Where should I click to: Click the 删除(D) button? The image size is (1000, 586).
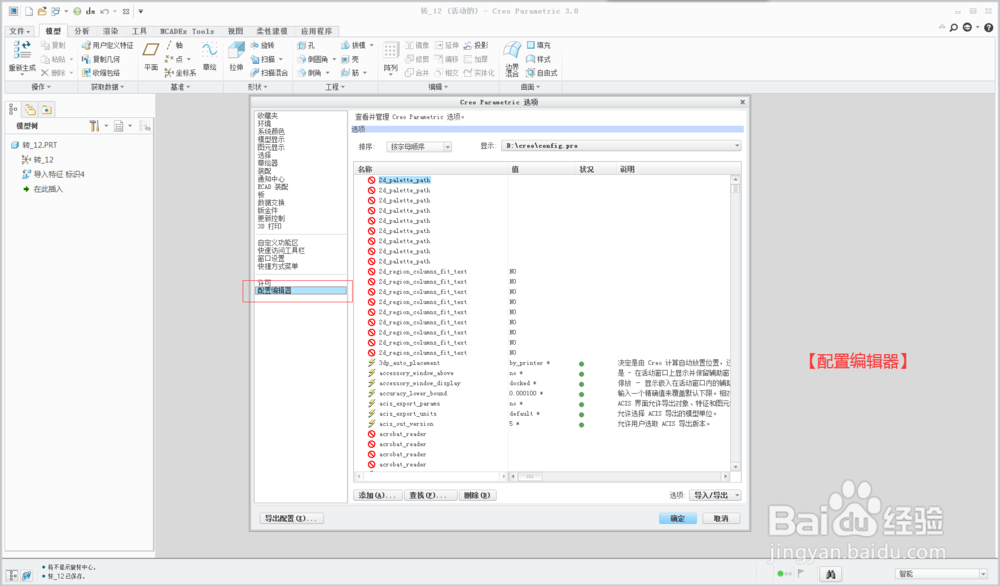477,495
